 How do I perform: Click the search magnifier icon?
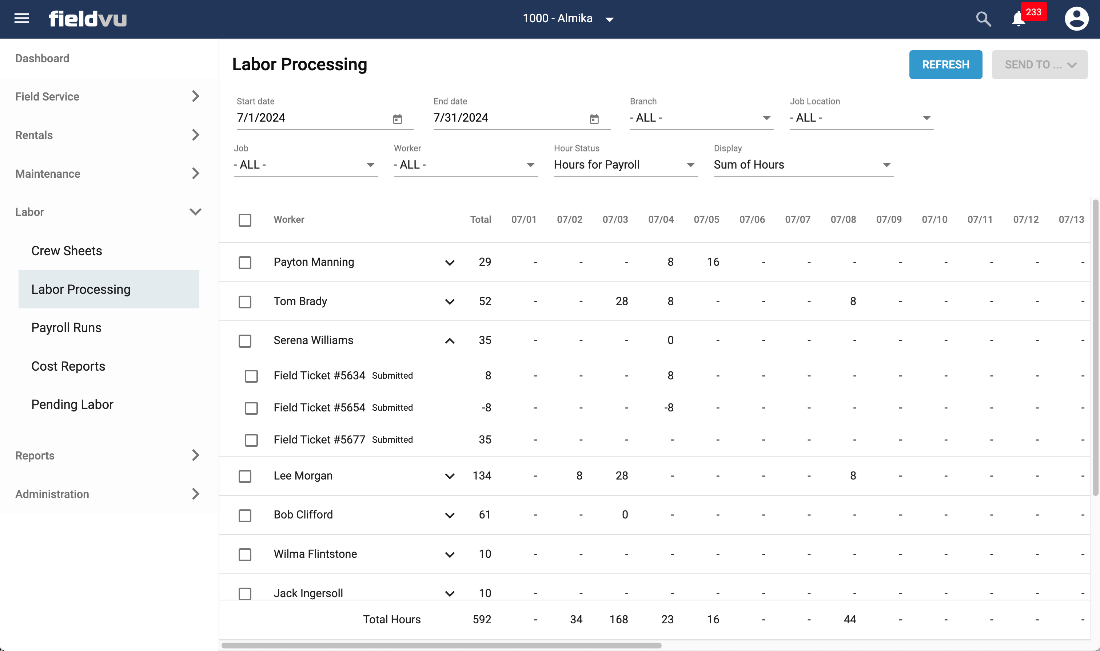(983, 19)
